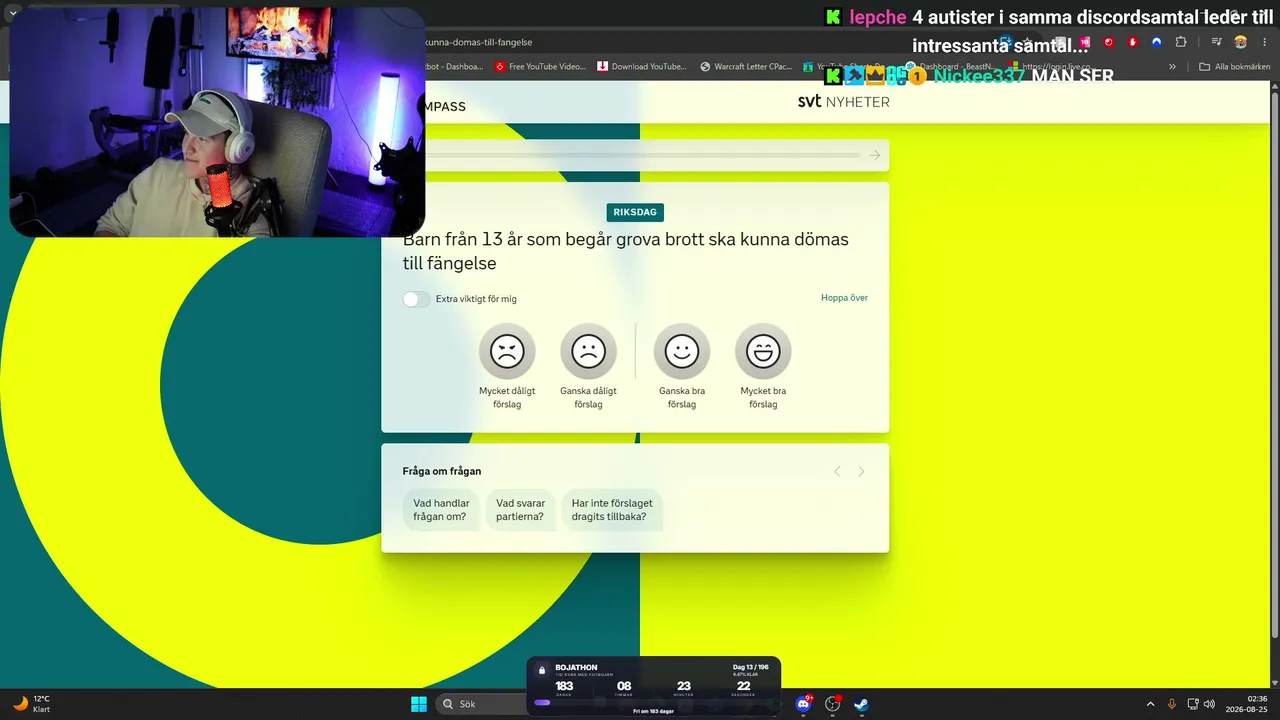The width and height of the screenshot is (1280, 720).
Task: Click the browser address bar URL
Action: pyautogui.click(x=479, y=42)
